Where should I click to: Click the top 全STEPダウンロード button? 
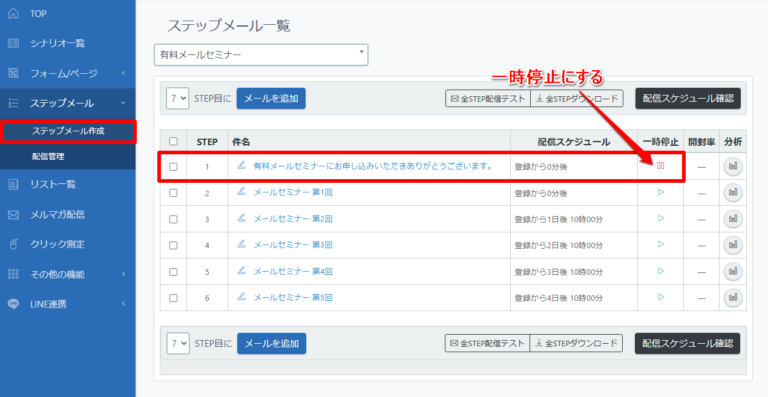point(577,98)
